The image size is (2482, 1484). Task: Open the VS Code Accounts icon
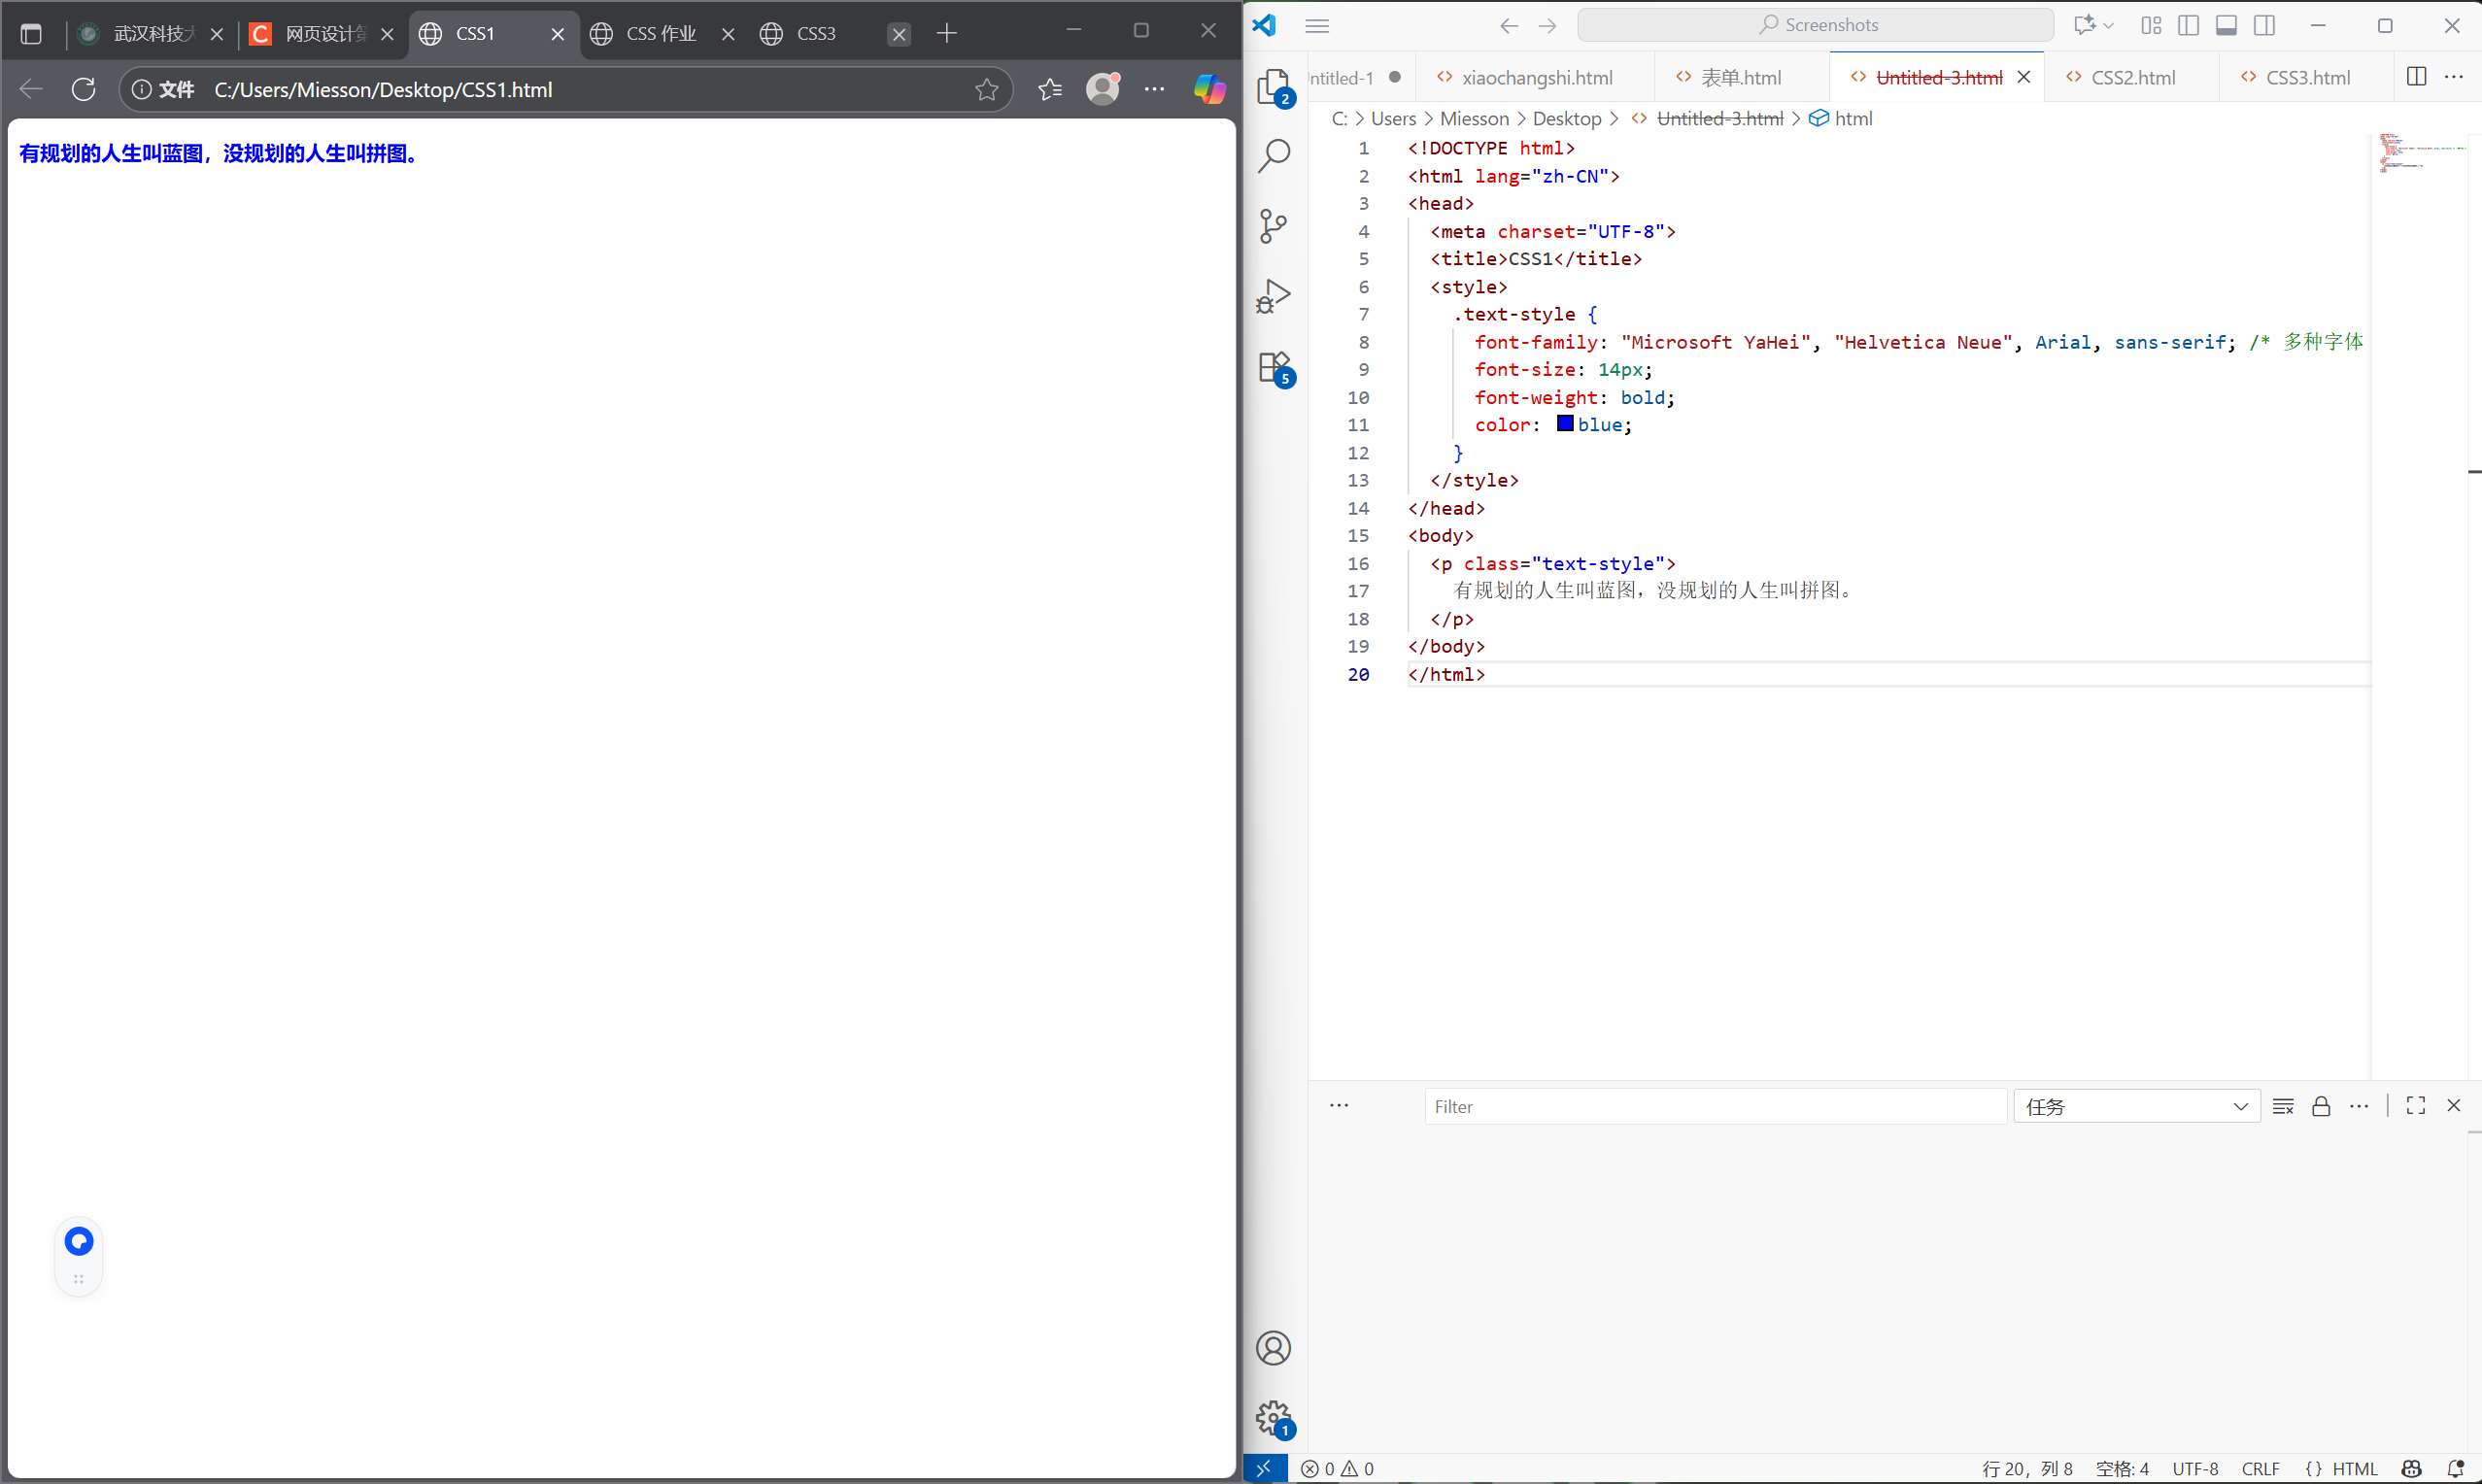[1273, 1348]
